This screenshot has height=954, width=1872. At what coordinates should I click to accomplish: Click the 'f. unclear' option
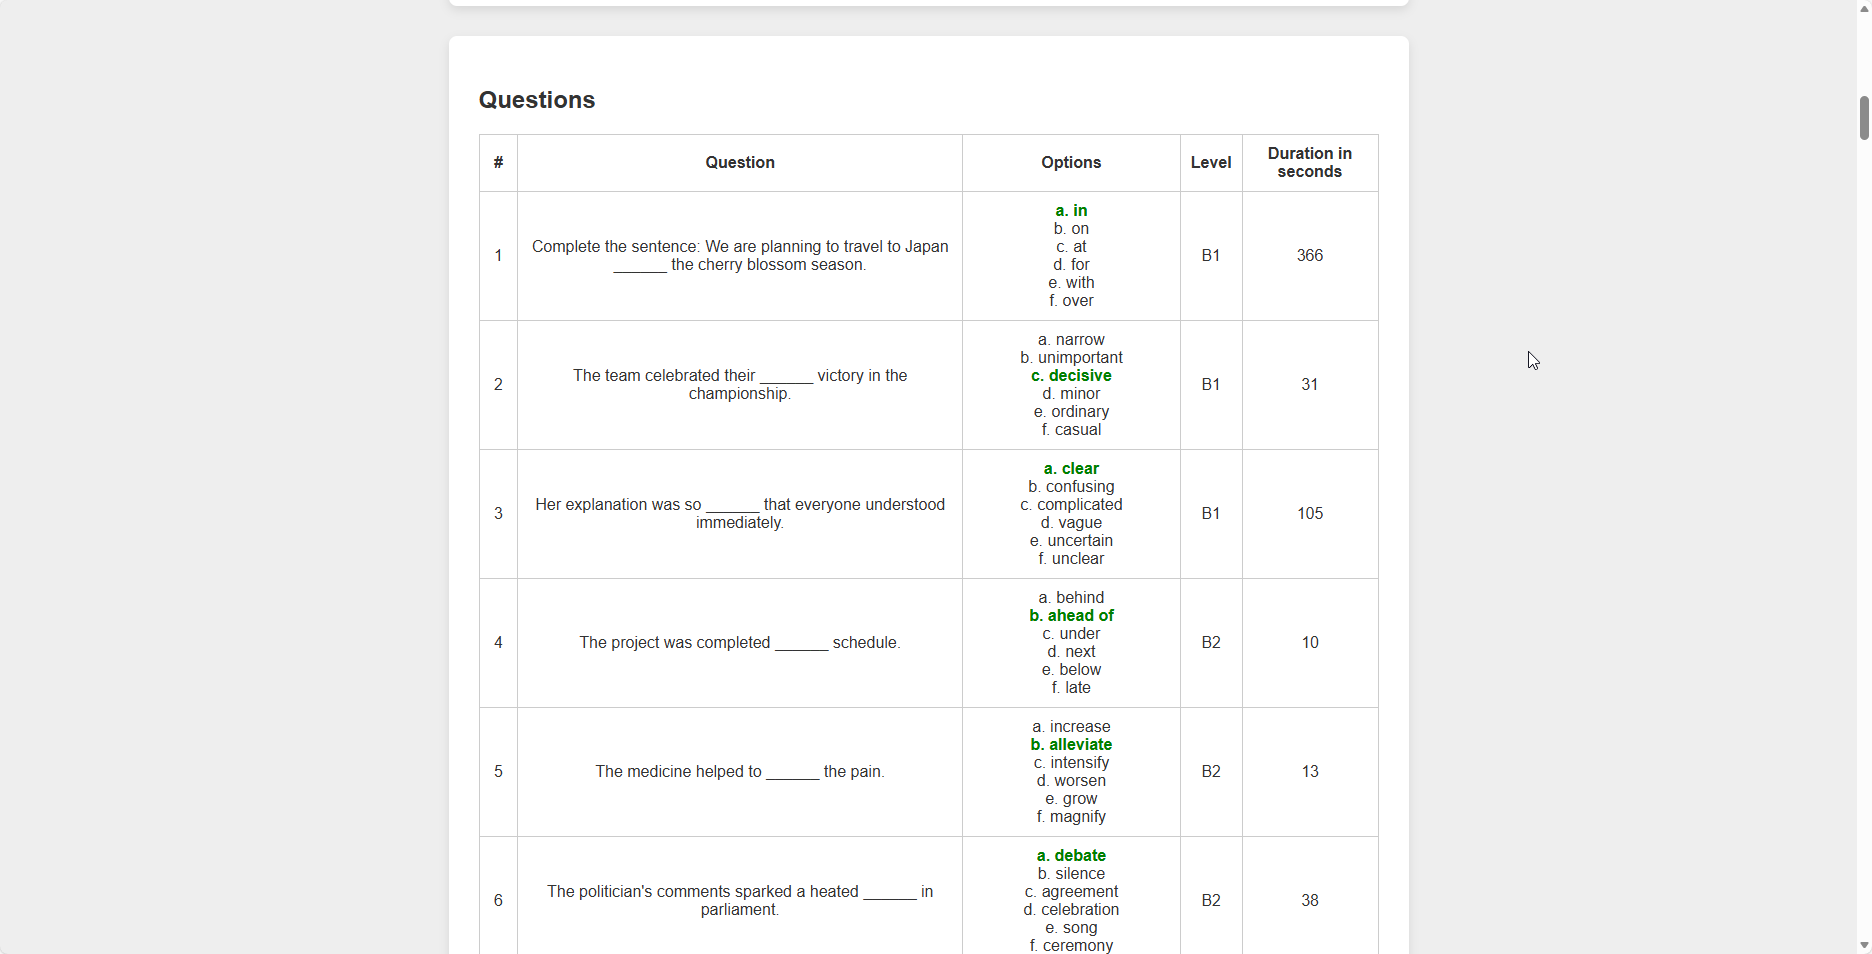coord(1071,559)
